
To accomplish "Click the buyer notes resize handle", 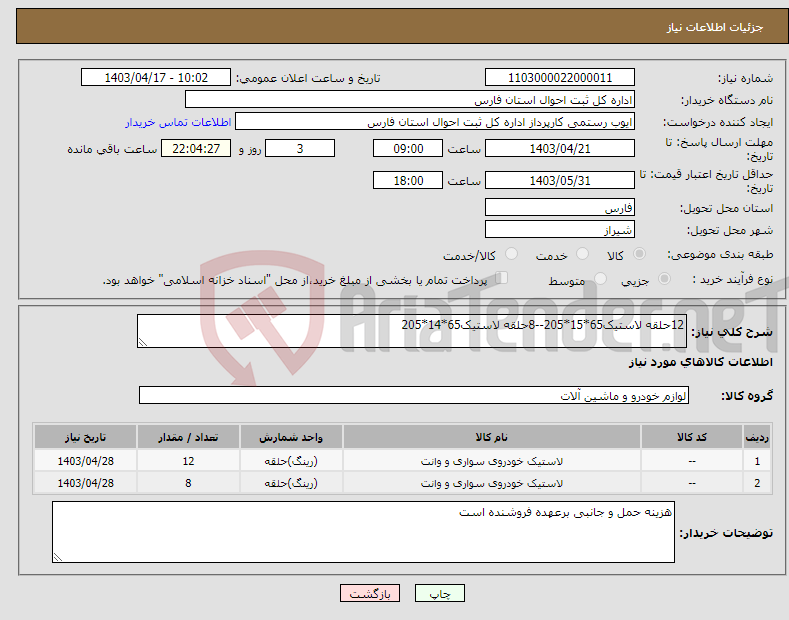I will tap(58, 557).
